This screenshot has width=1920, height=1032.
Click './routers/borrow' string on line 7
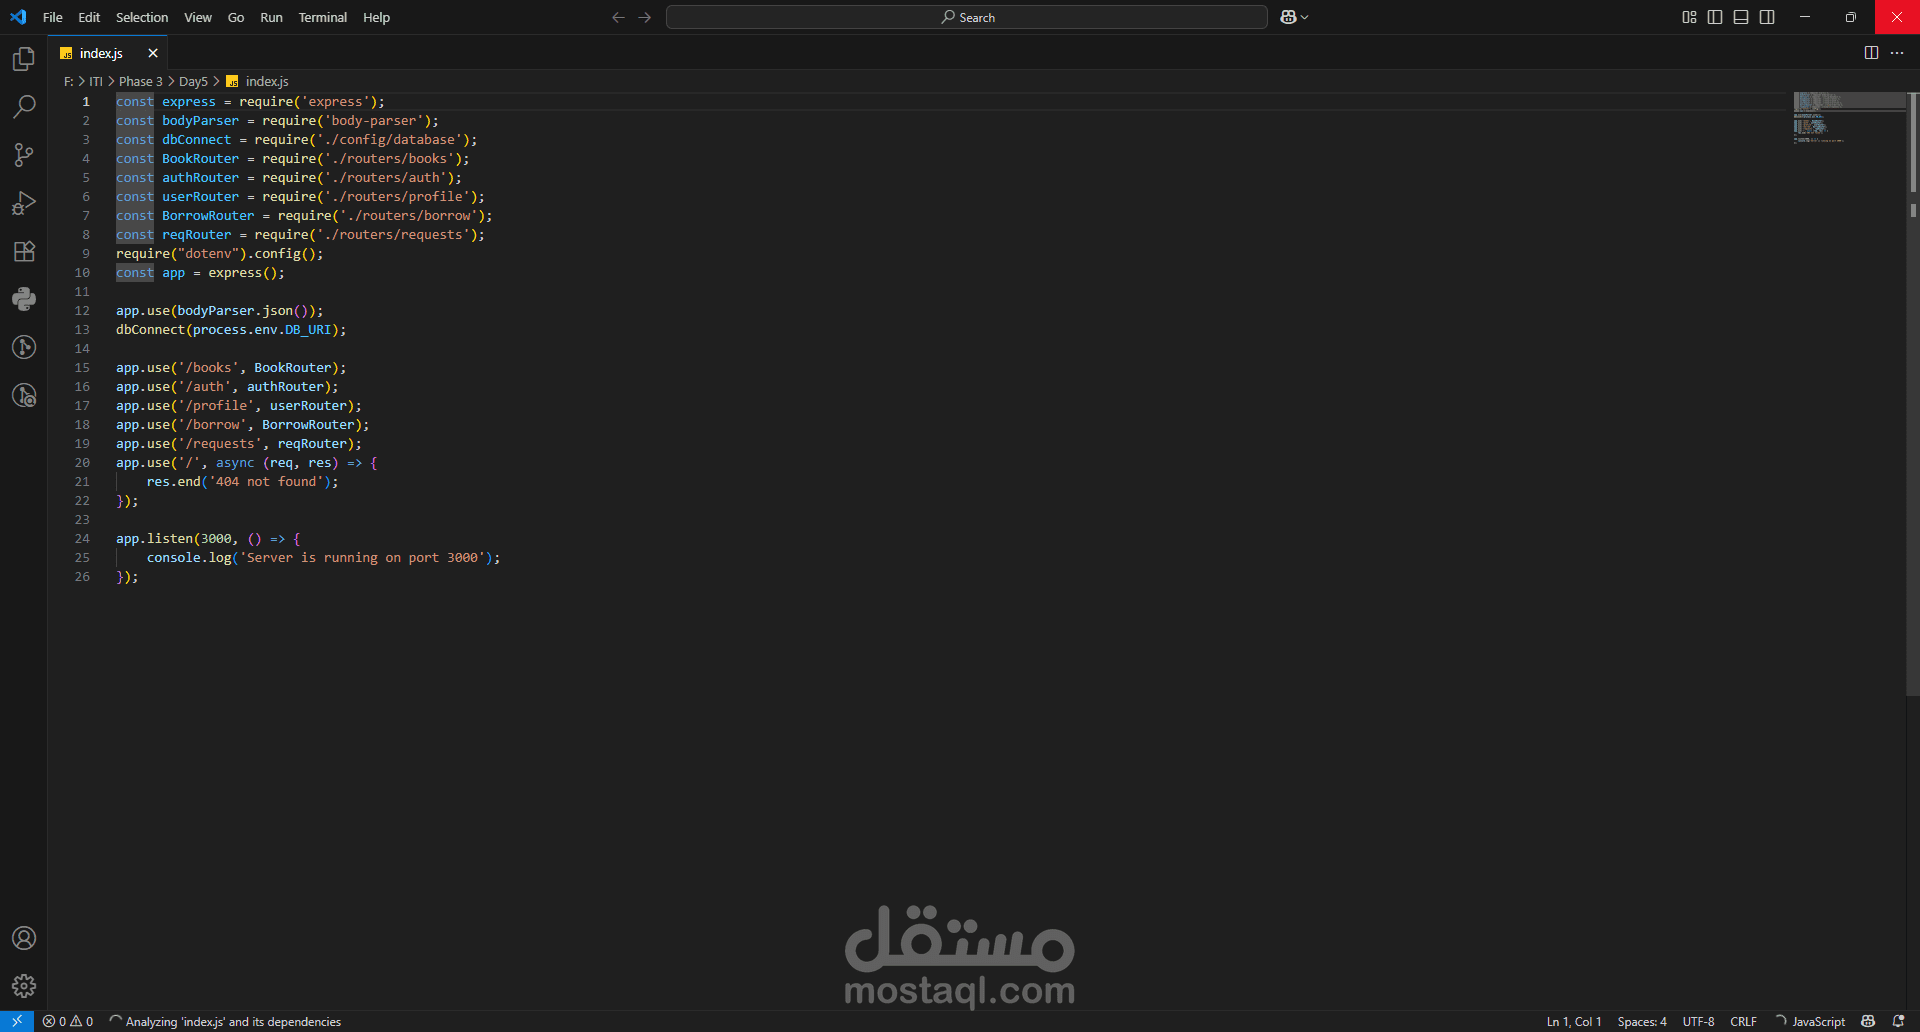[x=408, y=215]
